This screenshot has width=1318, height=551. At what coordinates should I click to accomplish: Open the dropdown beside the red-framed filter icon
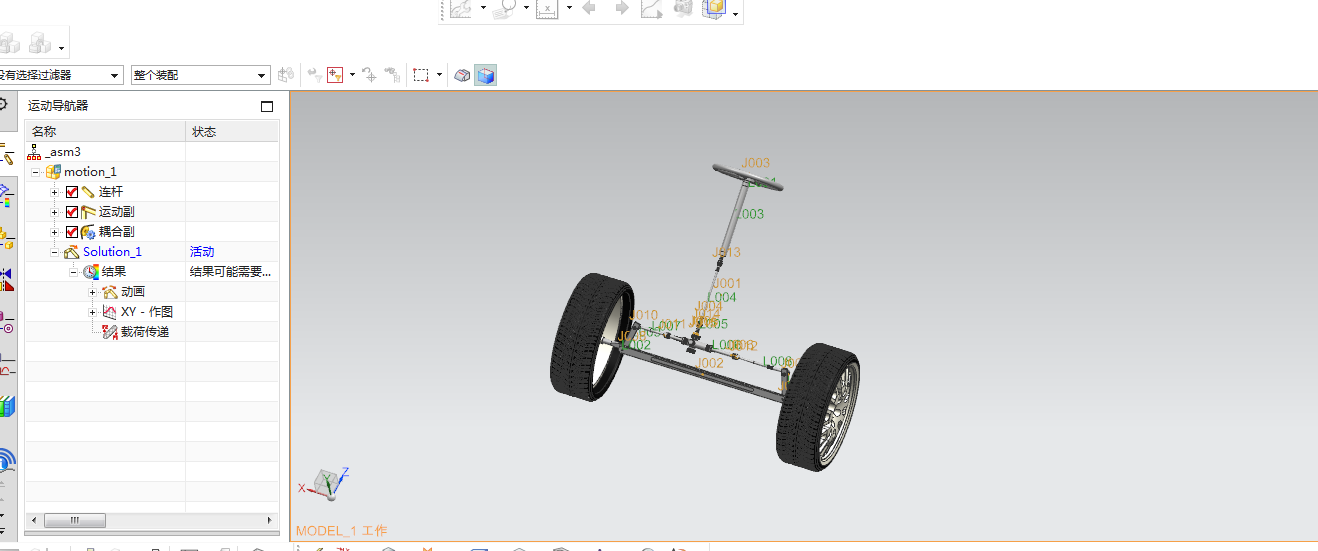[352, 75]
